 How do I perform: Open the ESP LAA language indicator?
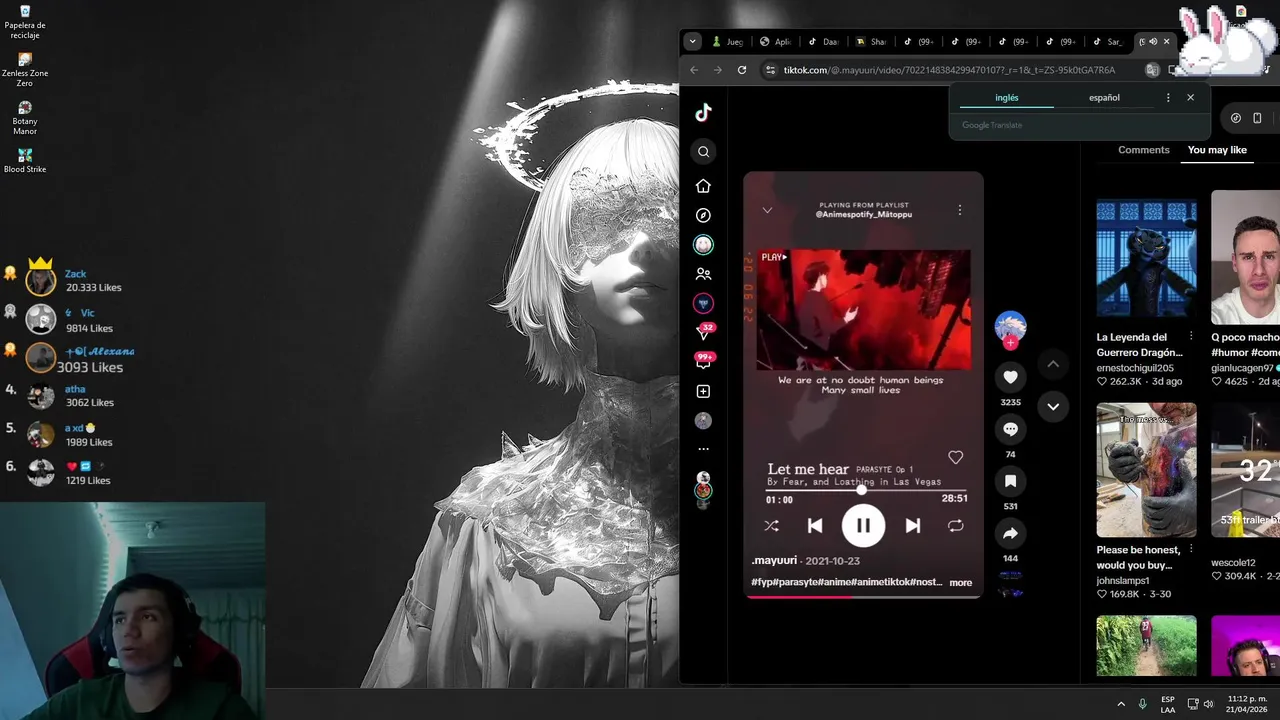point(1168,704)
